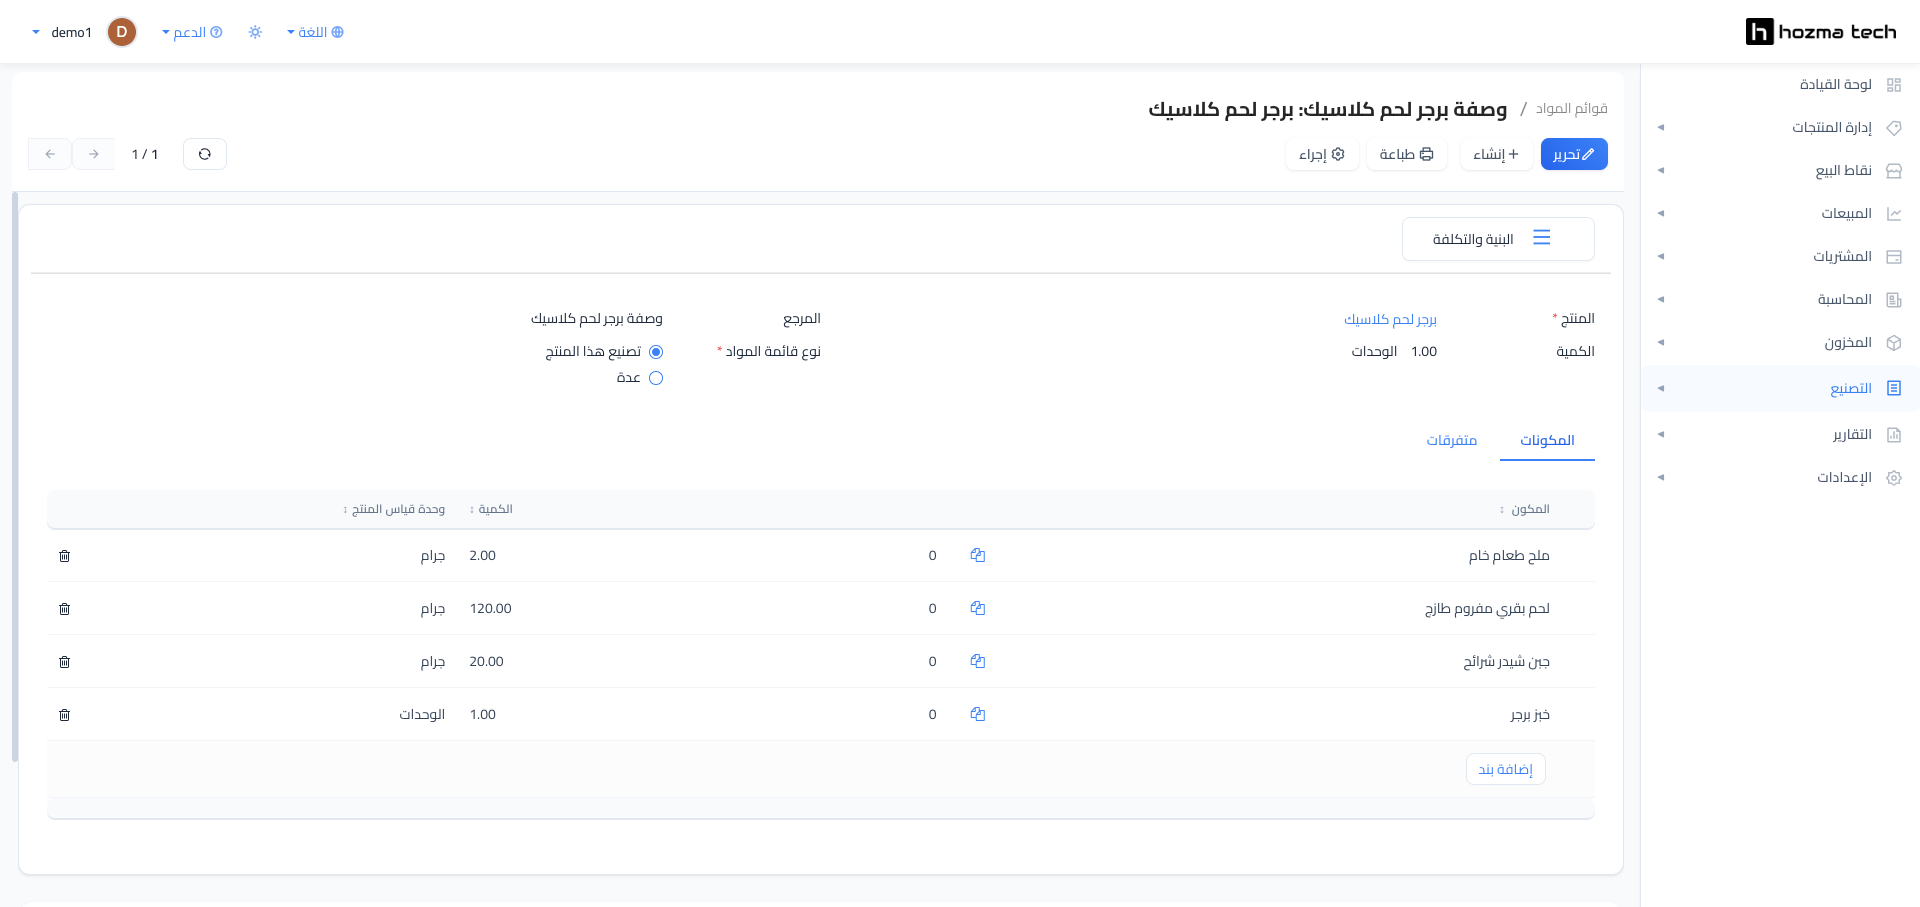Click the refresh icon button

click(205, 154)
